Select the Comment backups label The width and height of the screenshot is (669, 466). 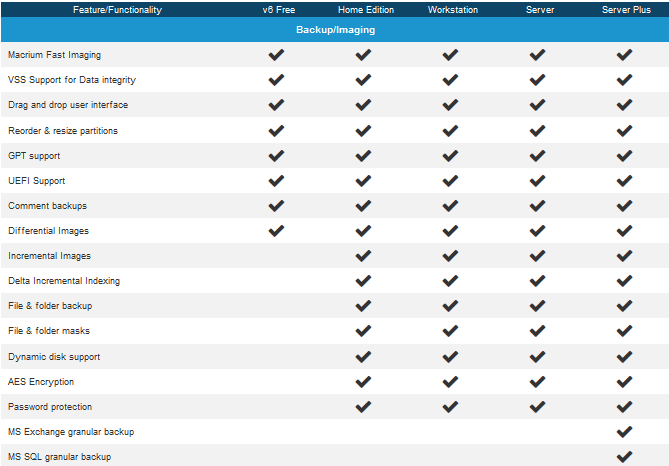(x=47, y=206)
